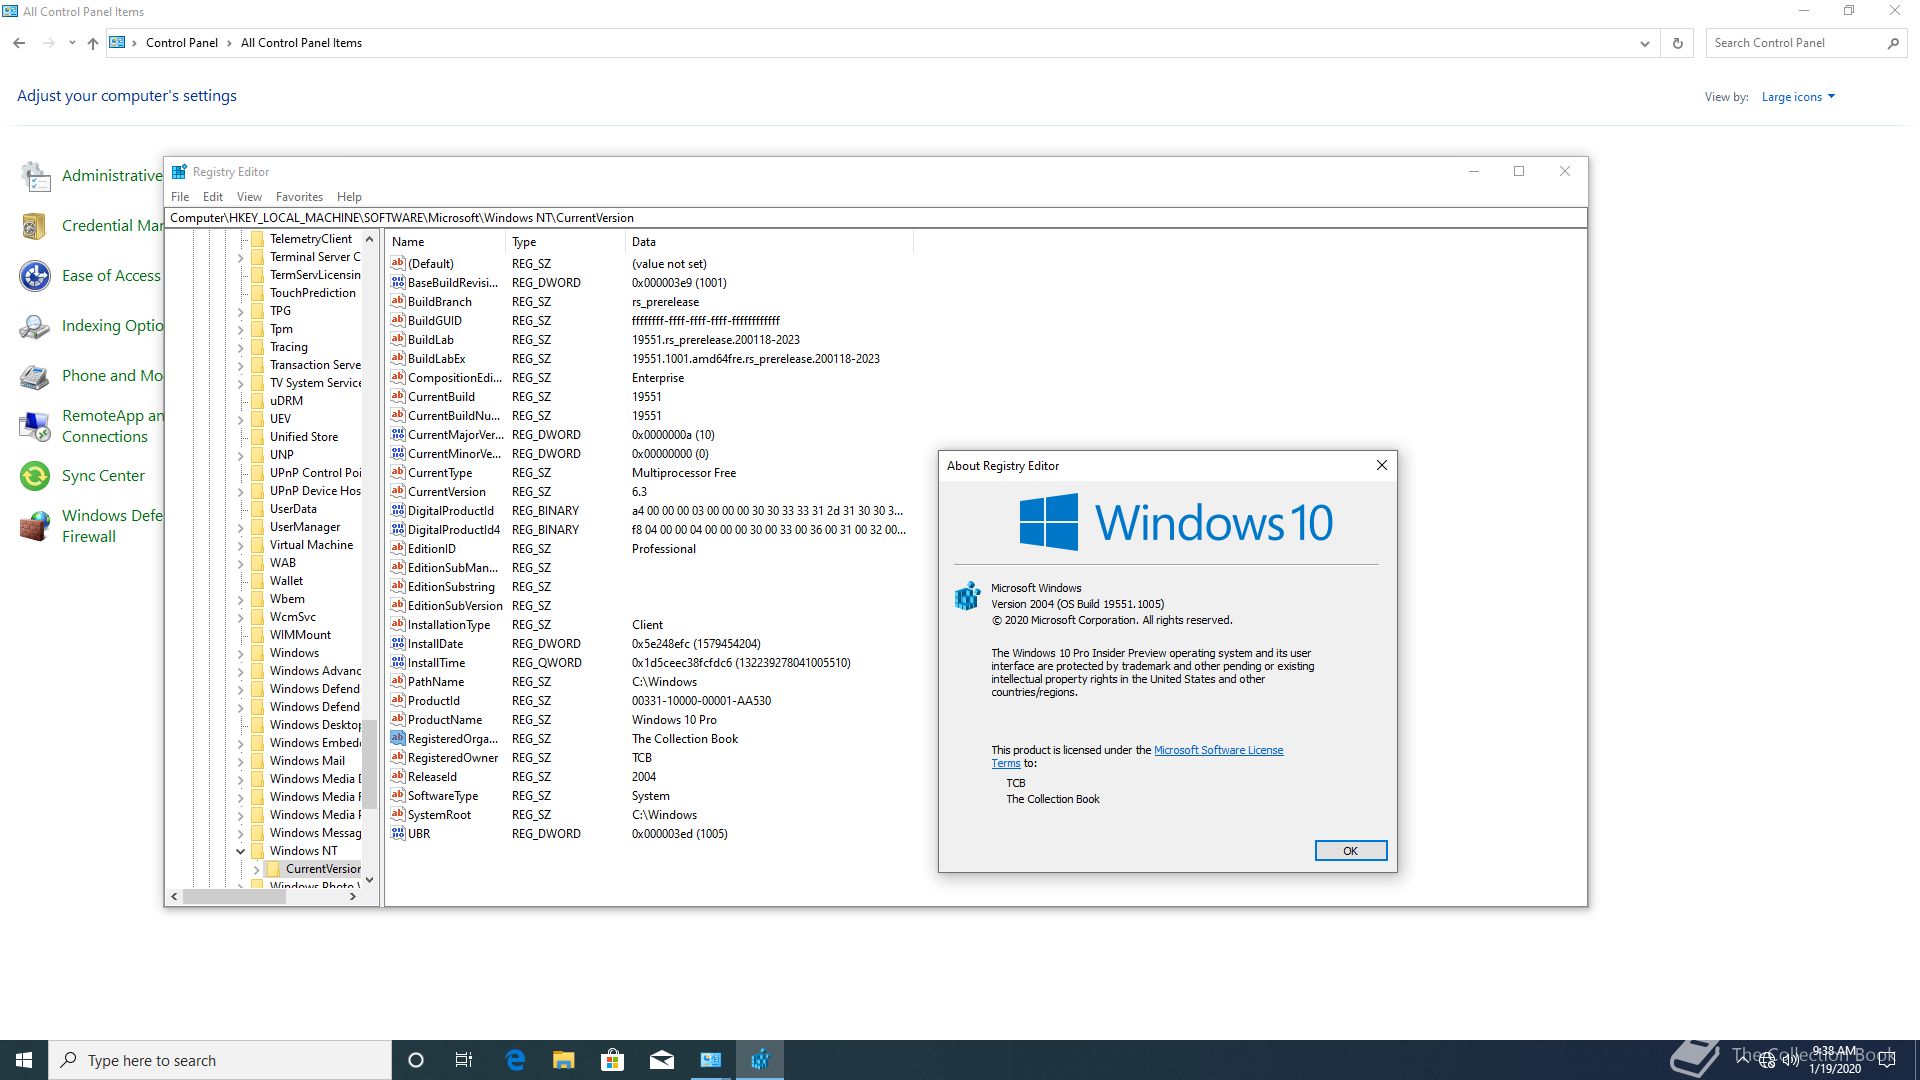1920x1080 pixels.
Task: Open the Help menu in Registry Editor
Action: (349, 197)
